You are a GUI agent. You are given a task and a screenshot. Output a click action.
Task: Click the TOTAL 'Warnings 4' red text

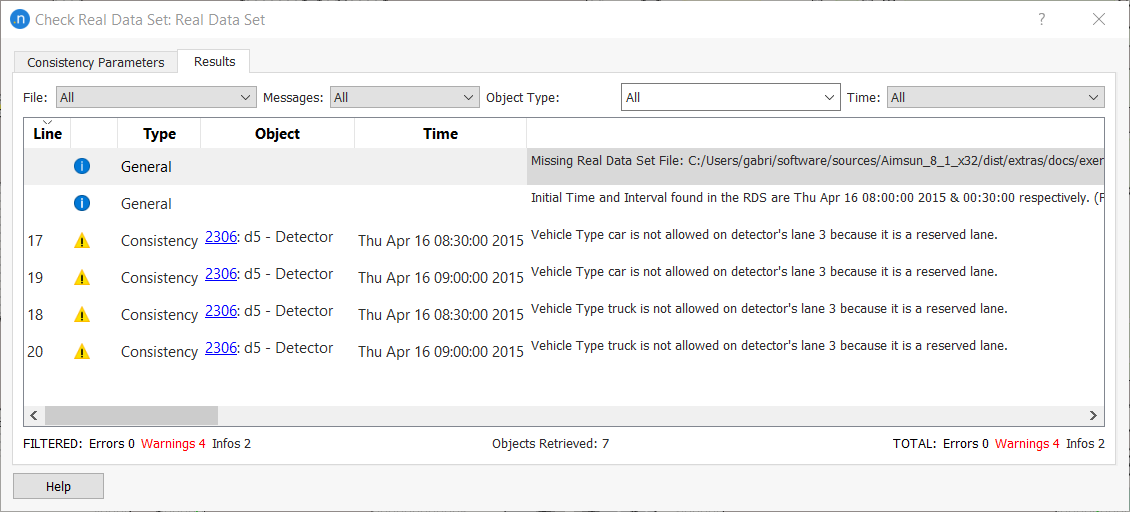coord(1027,443)
